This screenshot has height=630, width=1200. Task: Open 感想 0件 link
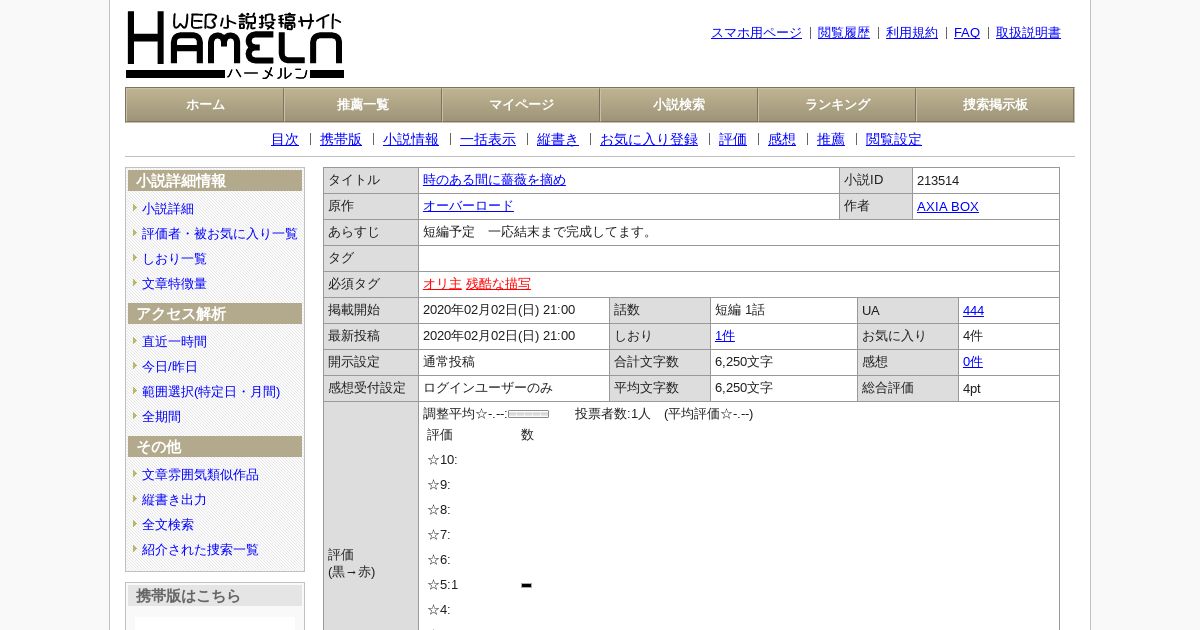point(973,362)
